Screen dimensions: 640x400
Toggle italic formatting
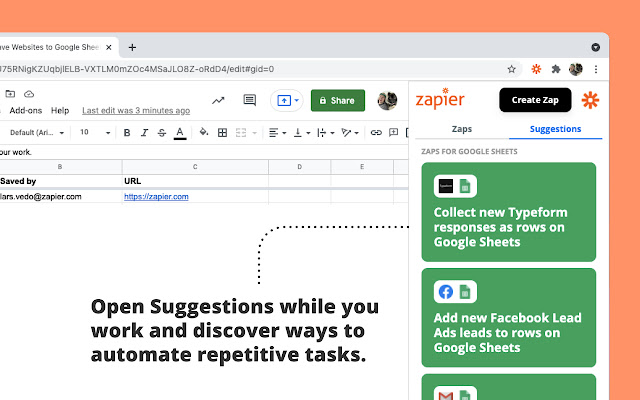144,133
